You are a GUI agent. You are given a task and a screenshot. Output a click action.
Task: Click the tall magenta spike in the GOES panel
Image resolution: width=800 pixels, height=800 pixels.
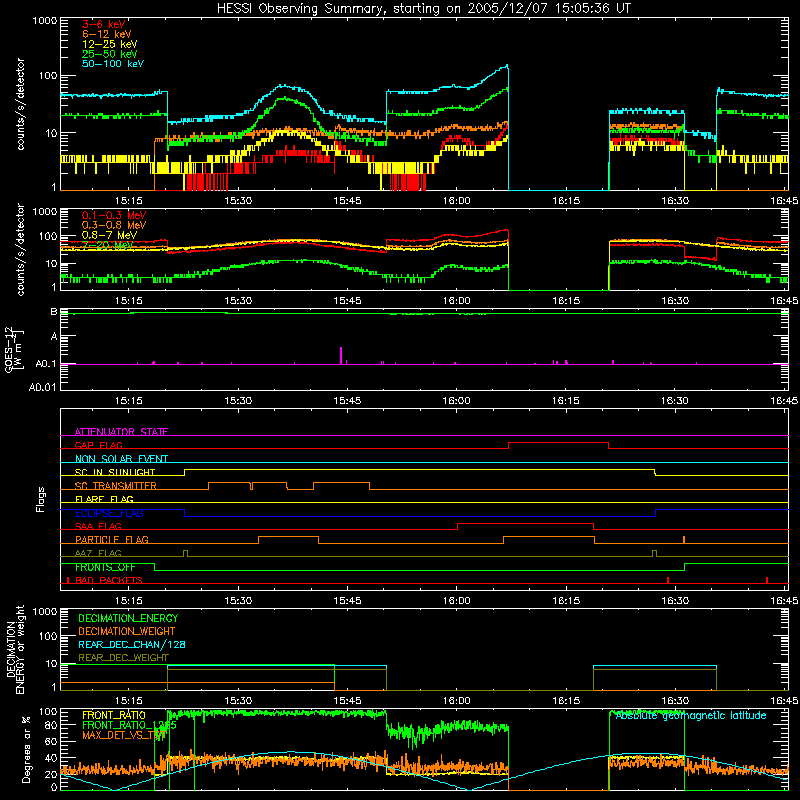point(341,355)
